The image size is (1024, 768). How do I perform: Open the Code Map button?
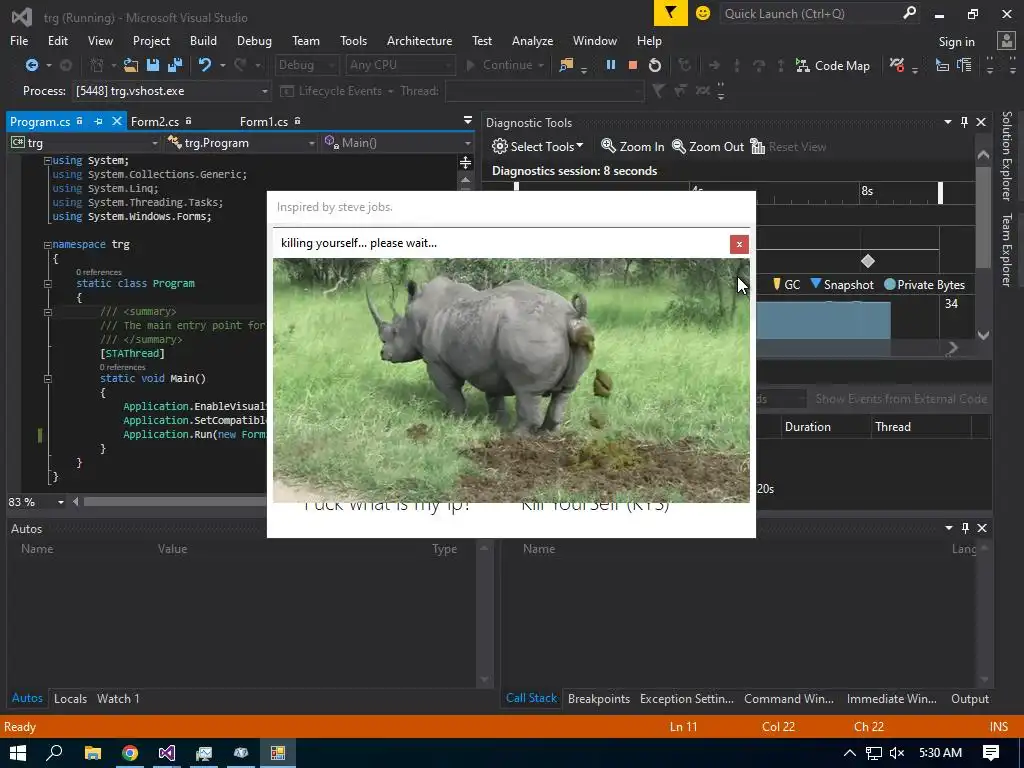point(832,65)
